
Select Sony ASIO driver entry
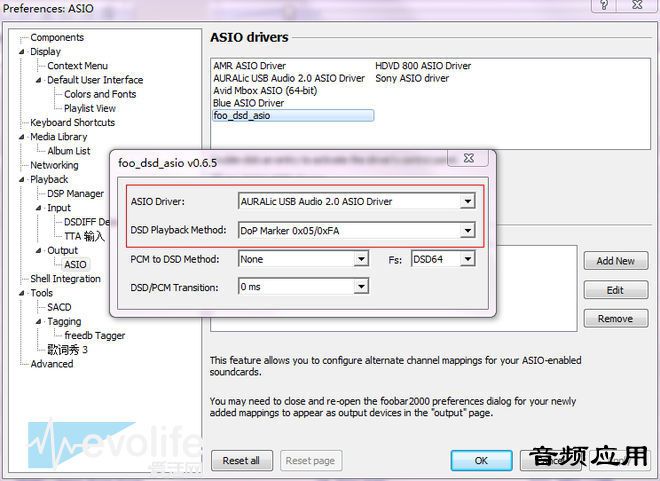tap(412, 78)
